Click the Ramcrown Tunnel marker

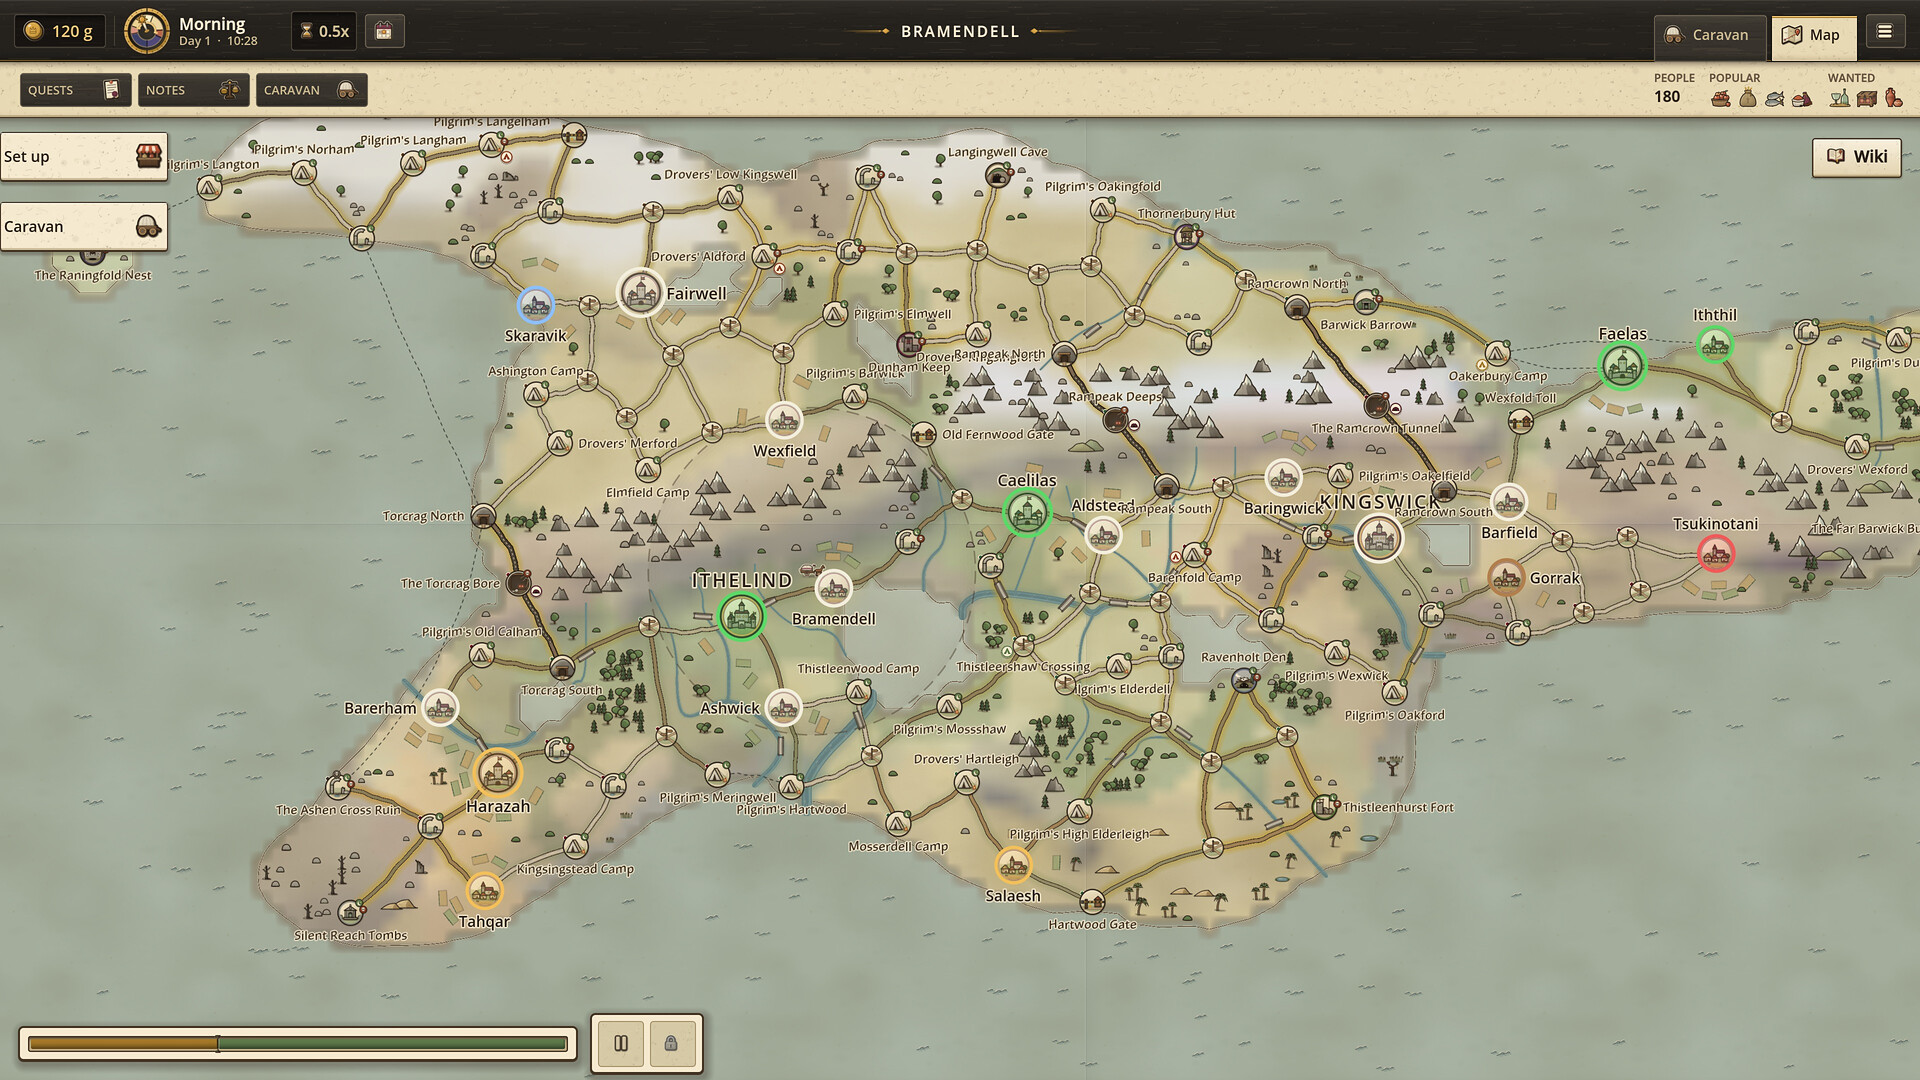click(1377, 405)
